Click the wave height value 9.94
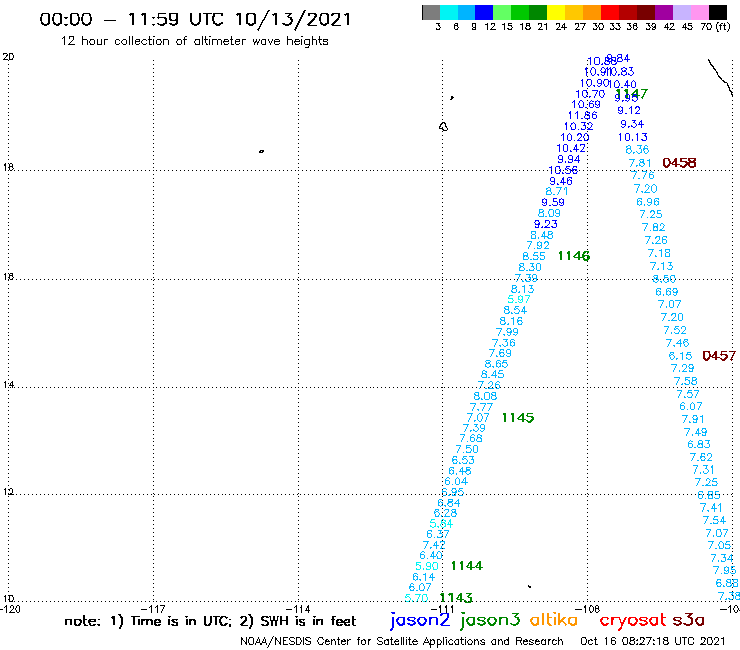740x650 pixels. (x=569, y=160)
